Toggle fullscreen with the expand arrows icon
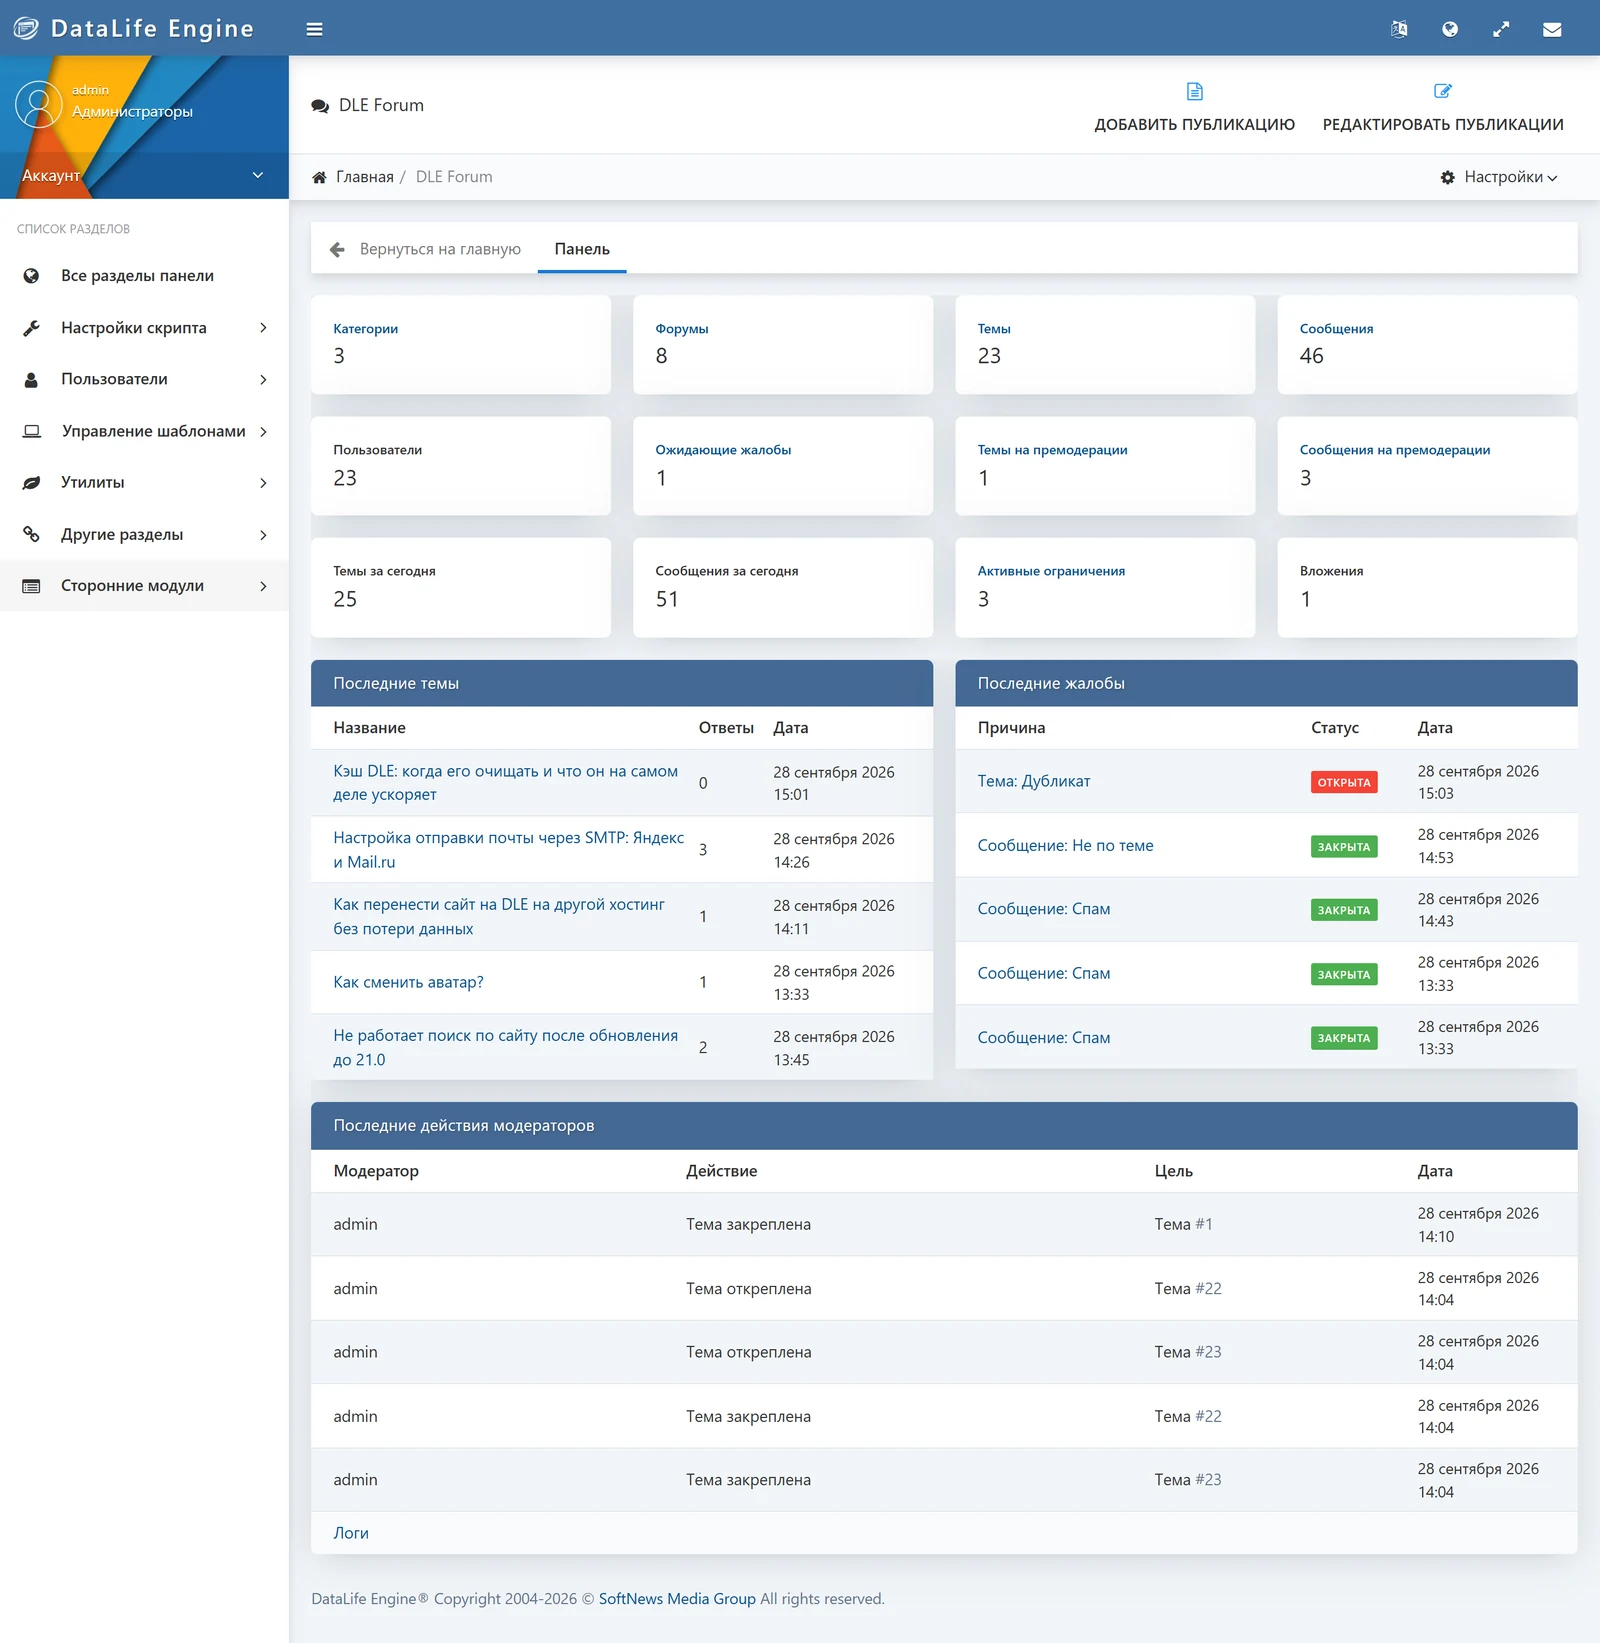 (1501, 29)
